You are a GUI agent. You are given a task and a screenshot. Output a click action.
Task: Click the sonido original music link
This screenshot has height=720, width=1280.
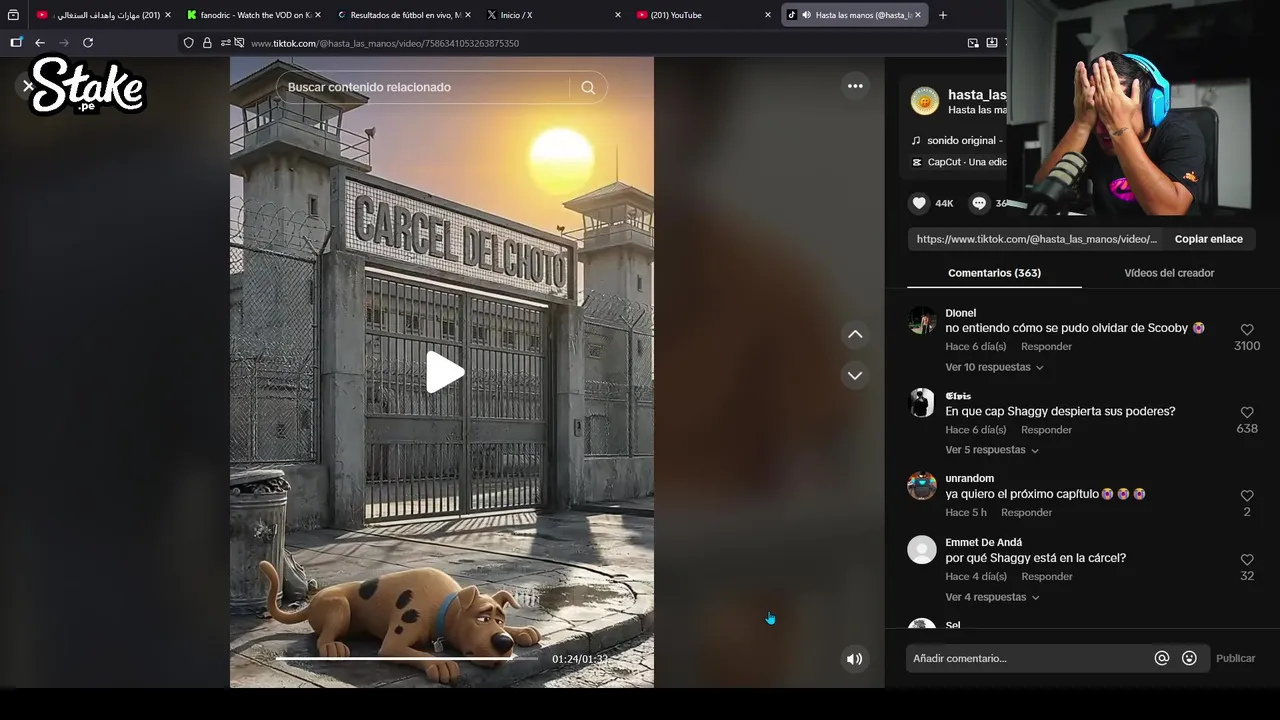(958, 140)
